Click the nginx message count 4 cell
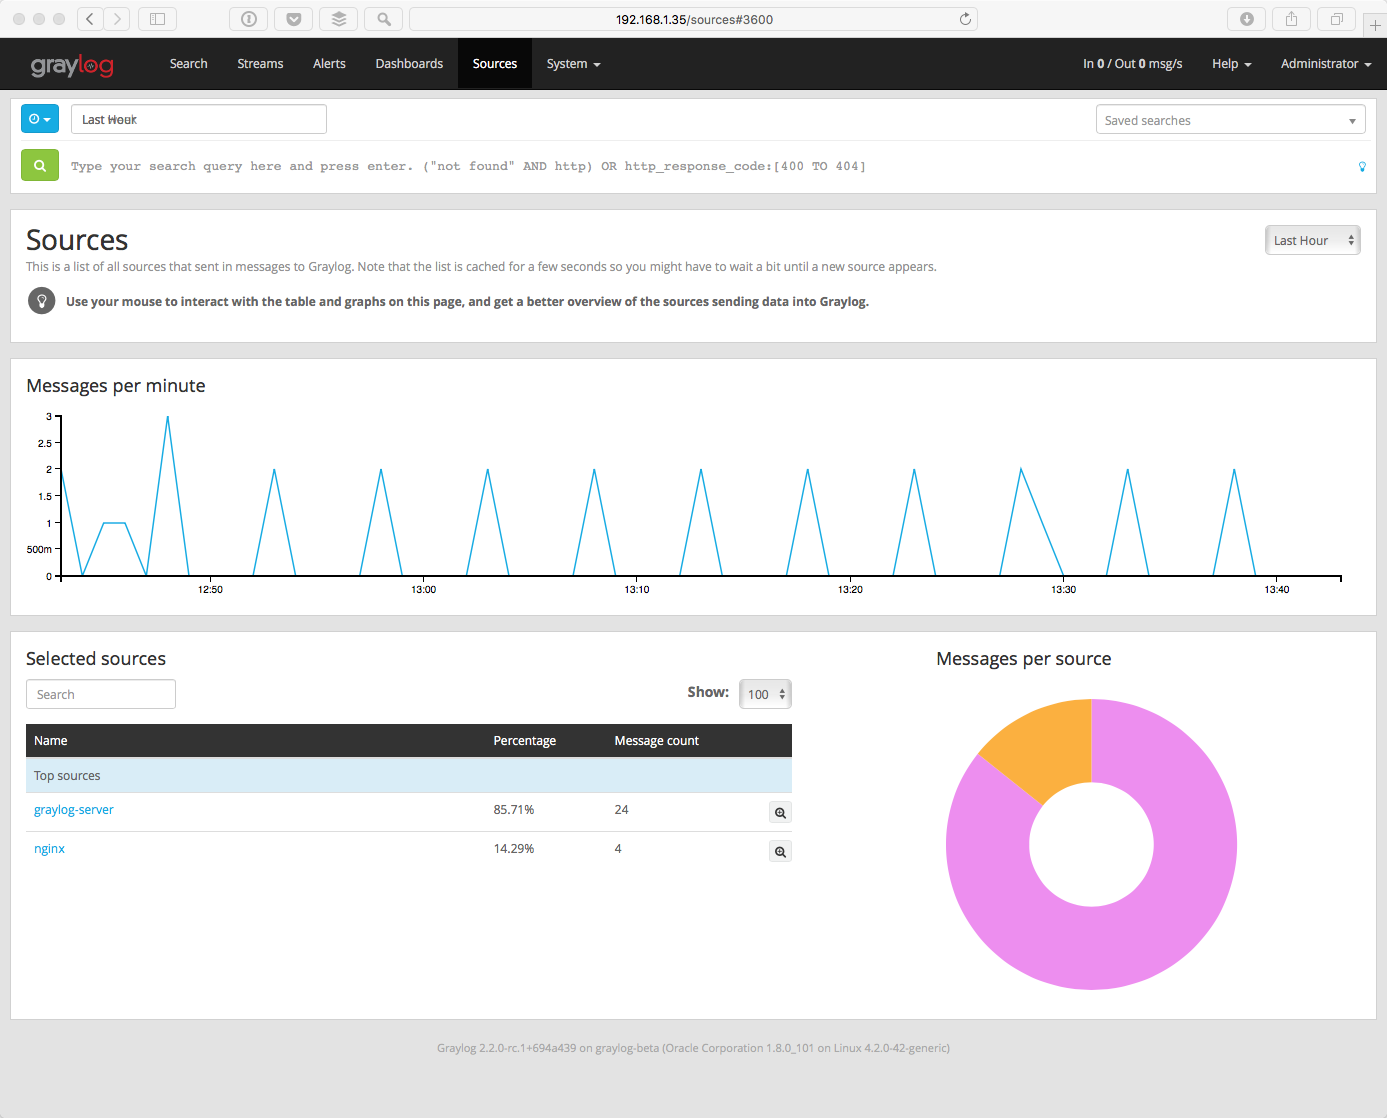The width and height of the screenshot is (1387, 1118). click(618, 849)
